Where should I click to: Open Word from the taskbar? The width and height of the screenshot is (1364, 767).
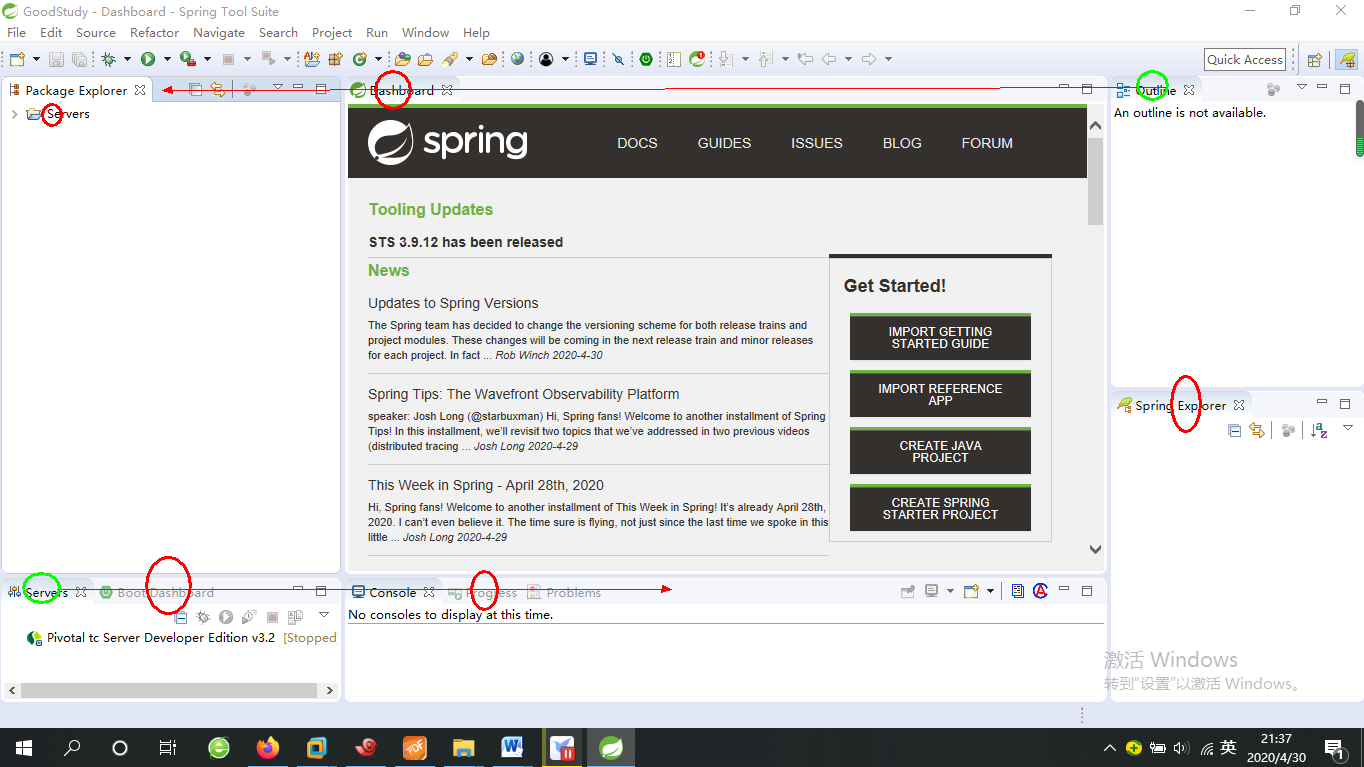click(513, 747)
